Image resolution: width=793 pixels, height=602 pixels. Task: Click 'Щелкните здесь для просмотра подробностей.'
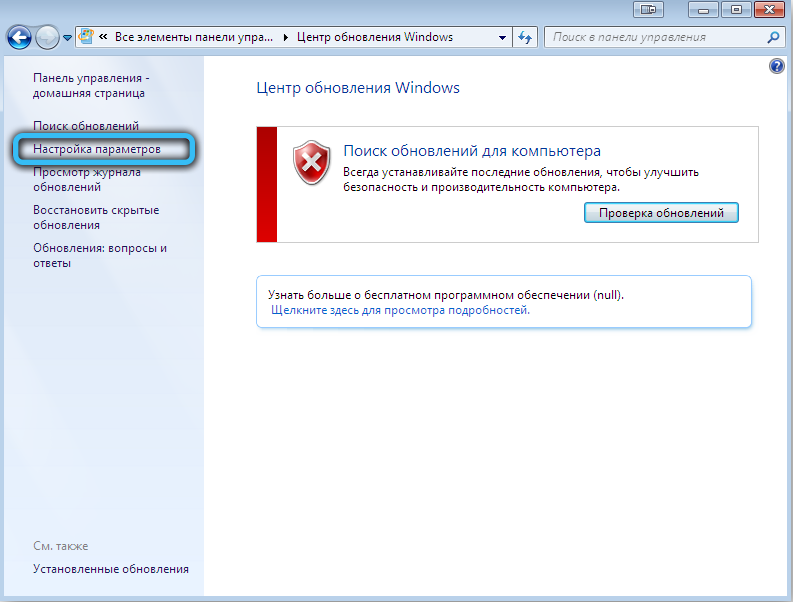(x=401, y=310)
